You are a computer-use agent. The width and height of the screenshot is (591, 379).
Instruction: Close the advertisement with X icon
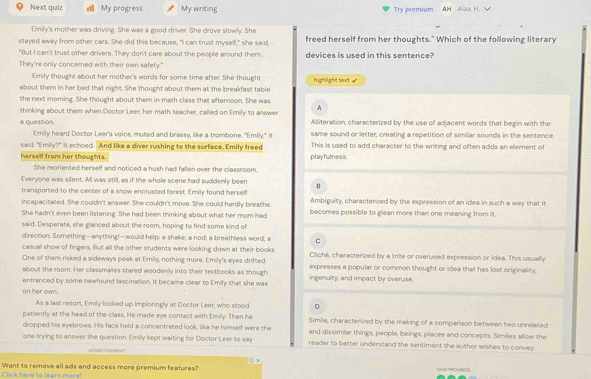click(x=258, y=360)
